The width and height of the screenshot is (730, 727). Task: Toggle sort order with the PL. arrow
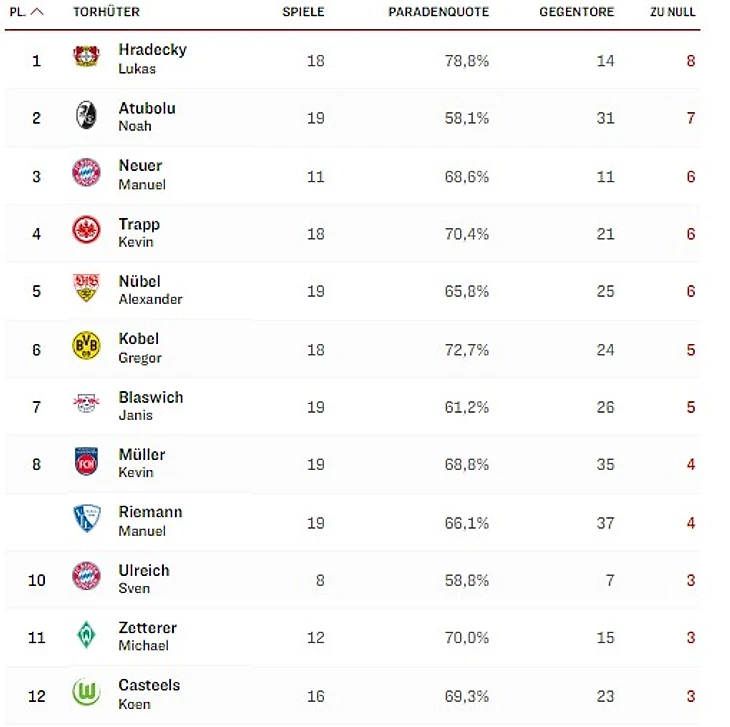point(37,12)
